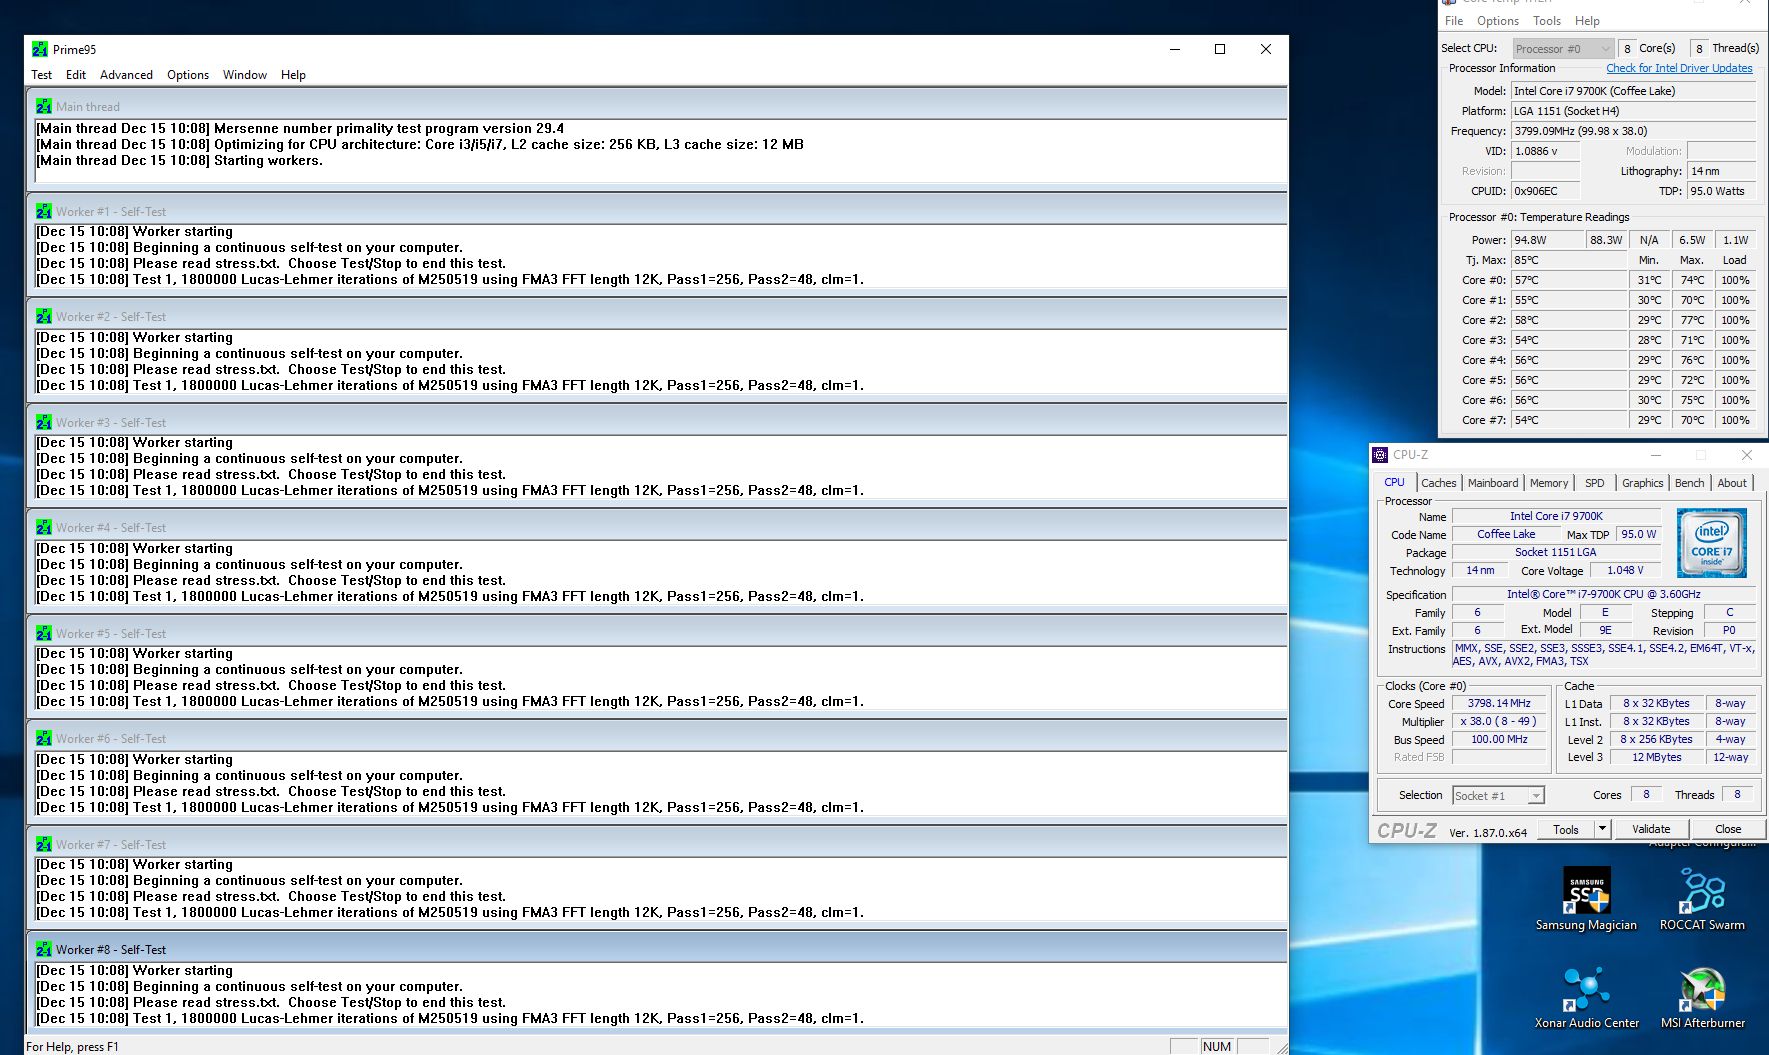This screenshot has width=1769, height=1055.
Task: Switch to the About tab in CPU-Z
Action: tap(1732, 483)
